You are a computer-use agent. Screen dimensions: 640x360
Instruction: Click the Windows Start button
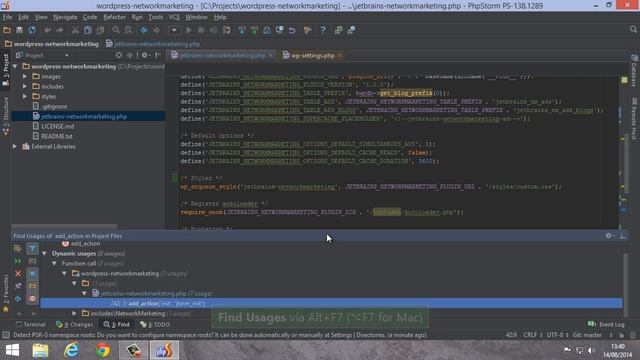[12, 351]
